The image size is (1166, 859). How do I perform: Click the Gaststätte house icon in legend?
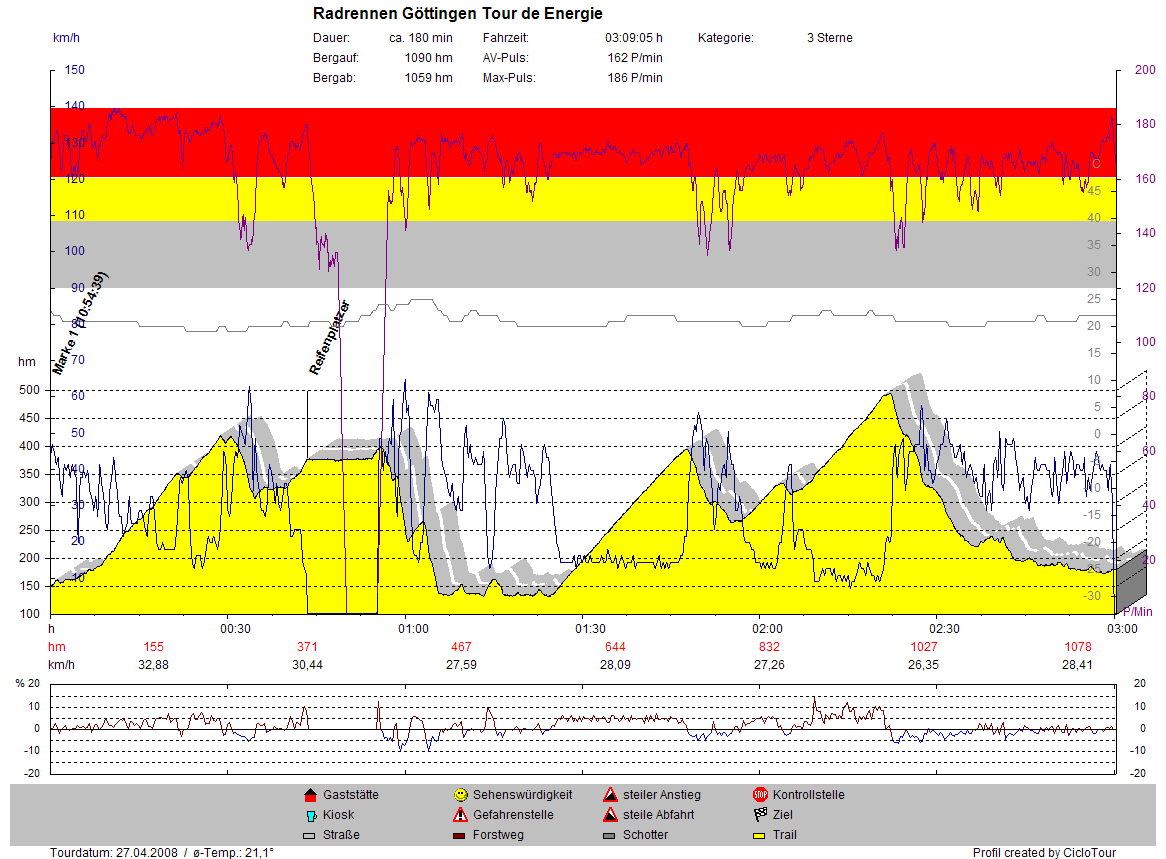[x=309, y=795]
